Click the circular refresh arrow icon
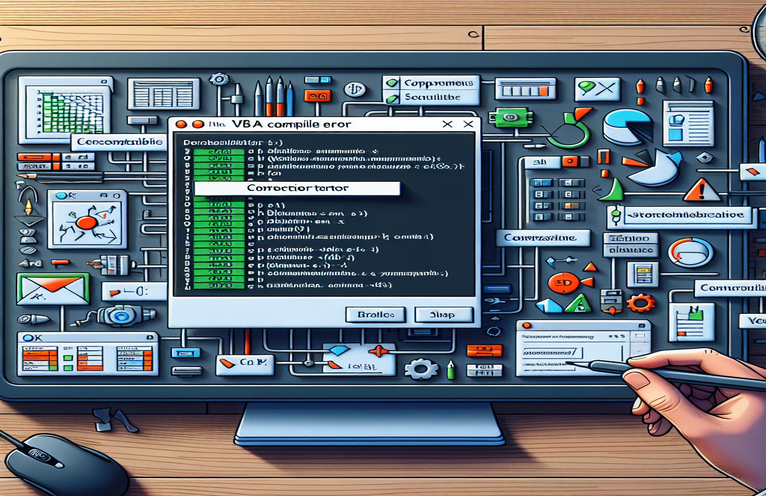The width and height of the screenshot is (766, 496). coord(691,250)
